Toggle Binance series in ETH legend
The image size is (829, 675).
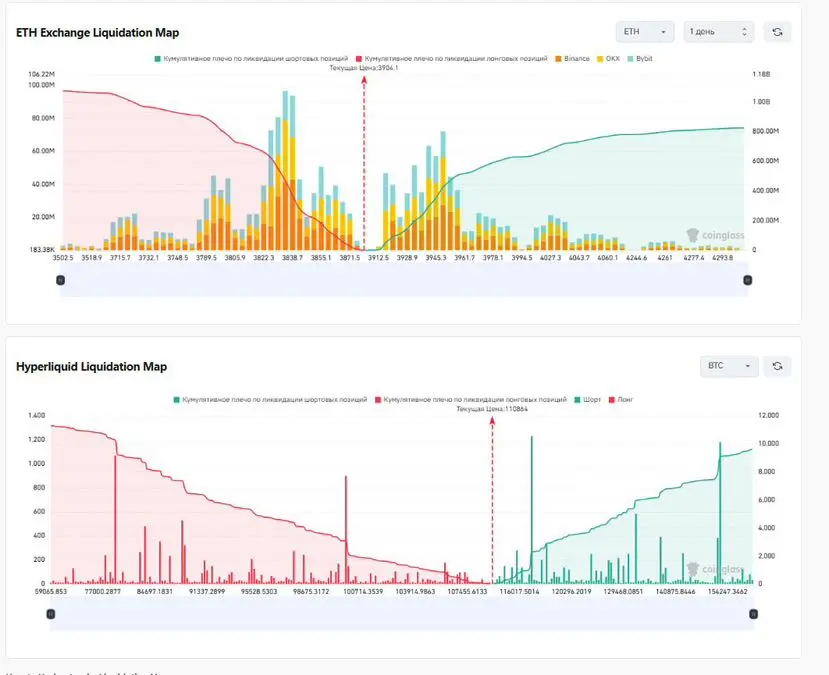(x=572, y=59)
